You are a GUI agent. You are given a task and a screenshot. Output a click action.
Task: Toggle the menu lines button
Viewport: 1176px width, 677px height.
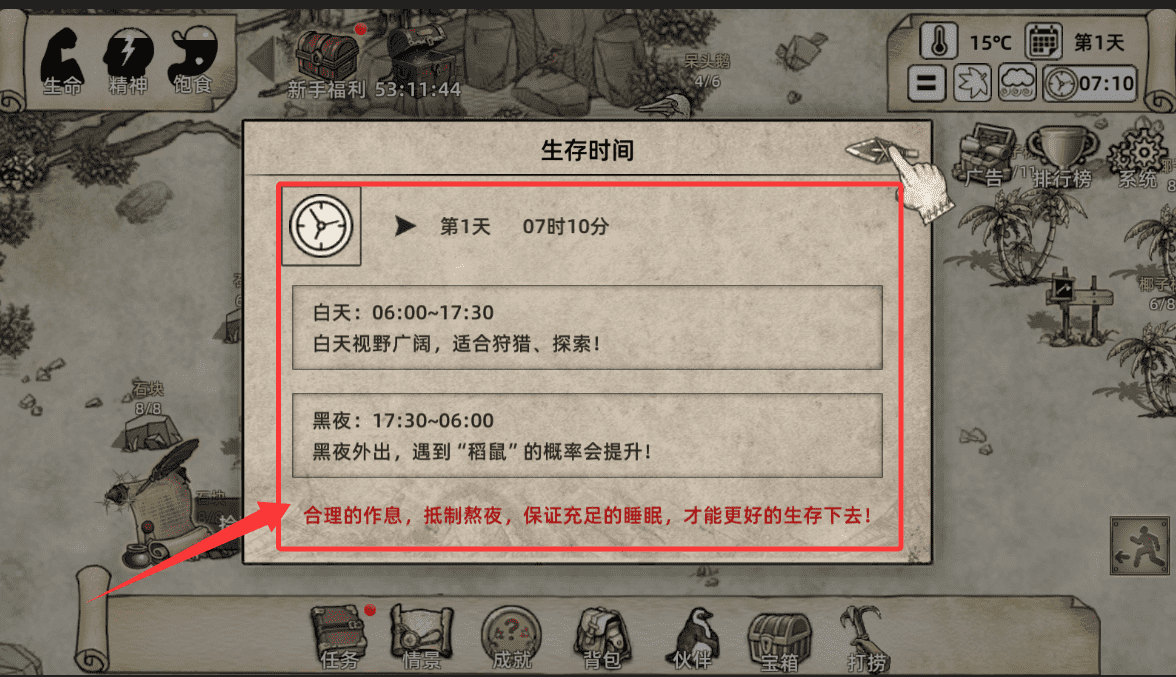[x=926, y=83]
